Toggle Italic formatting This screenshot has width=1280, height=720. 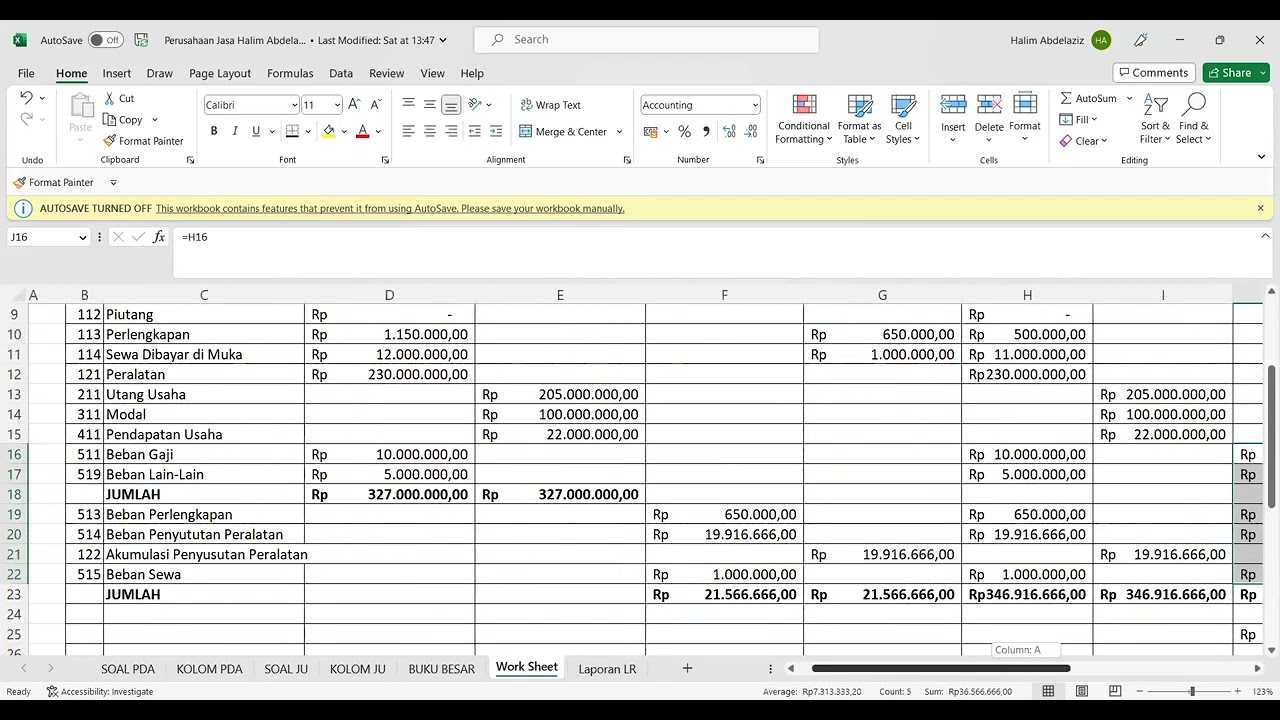(235, 131)
